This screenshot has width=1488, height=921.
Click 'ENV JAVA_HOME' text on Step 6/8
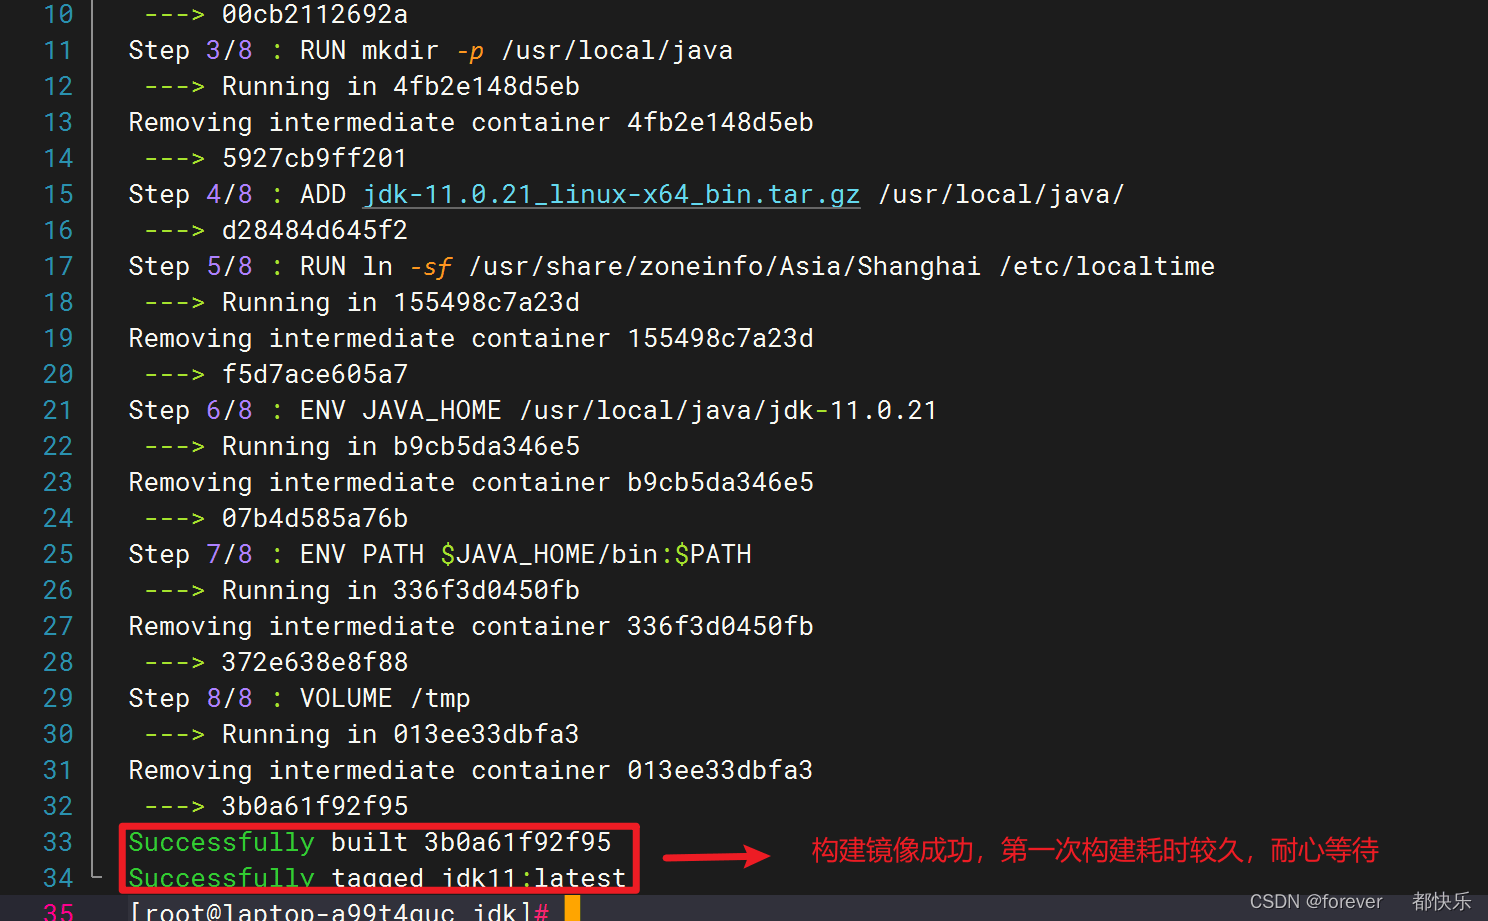click(401, 410)
